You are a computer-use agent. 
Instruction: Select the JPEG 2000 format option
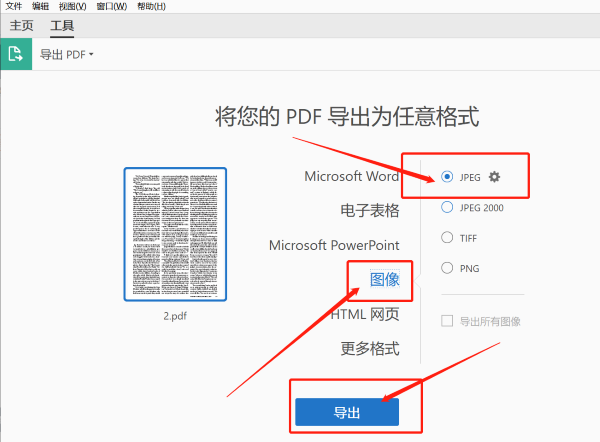(x=447, y=207)
